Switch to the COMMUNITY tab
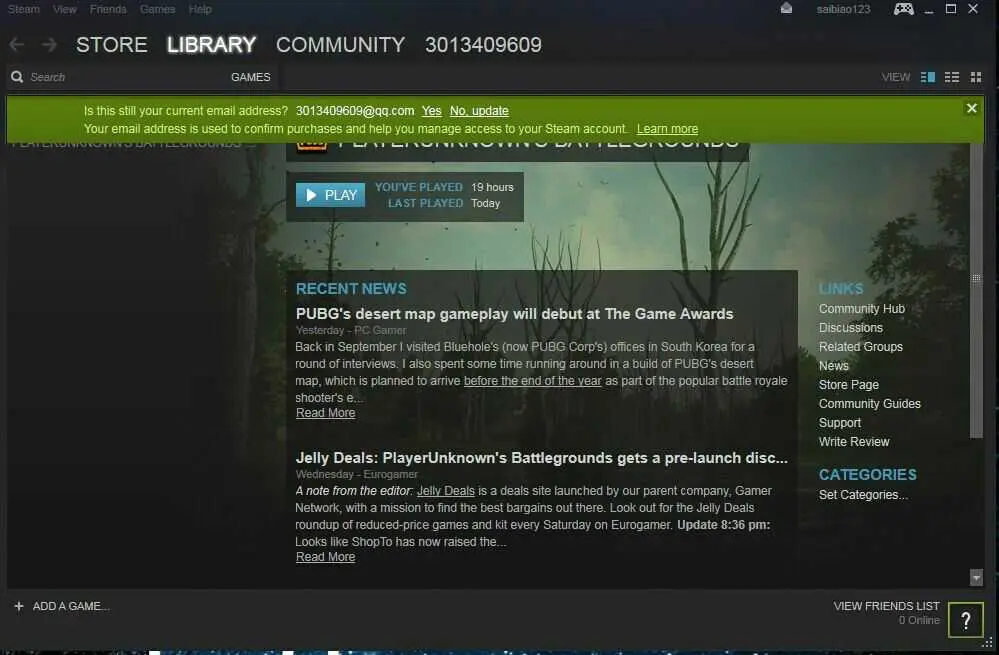The image size is (999, 655). coord(340,45)
